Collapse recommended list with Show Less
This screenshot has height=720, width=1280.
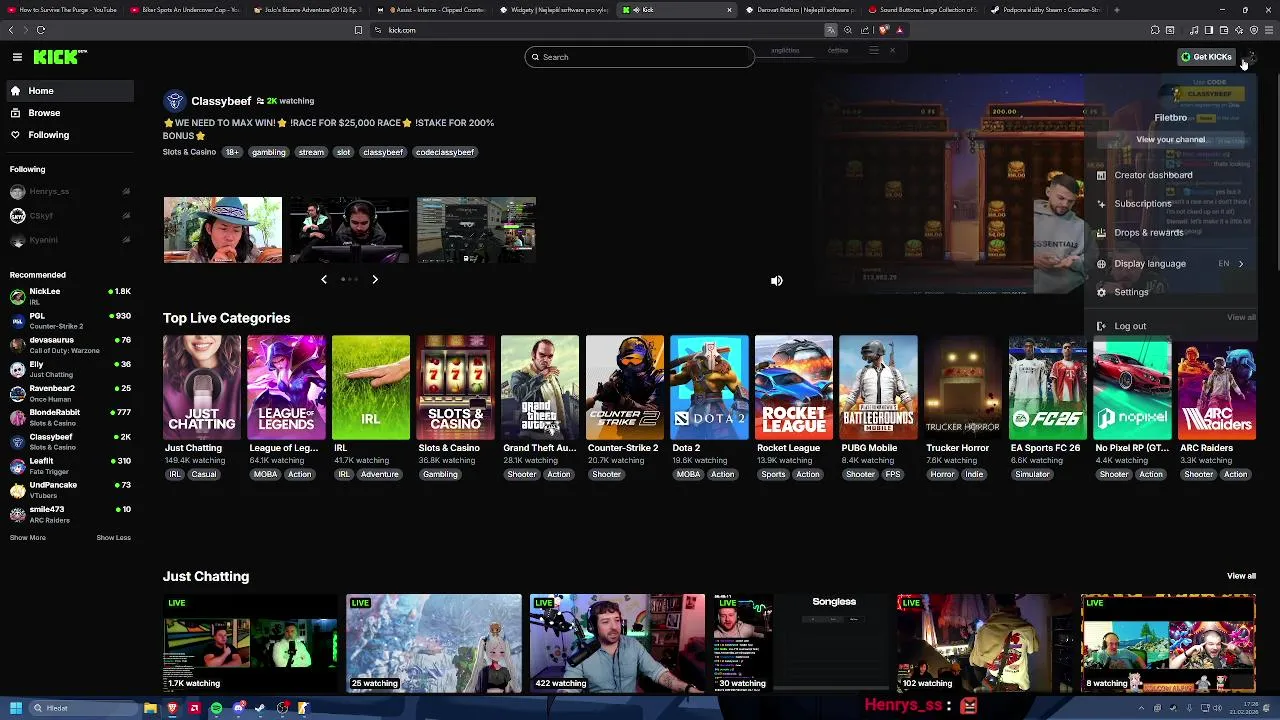tap(113, 538)
